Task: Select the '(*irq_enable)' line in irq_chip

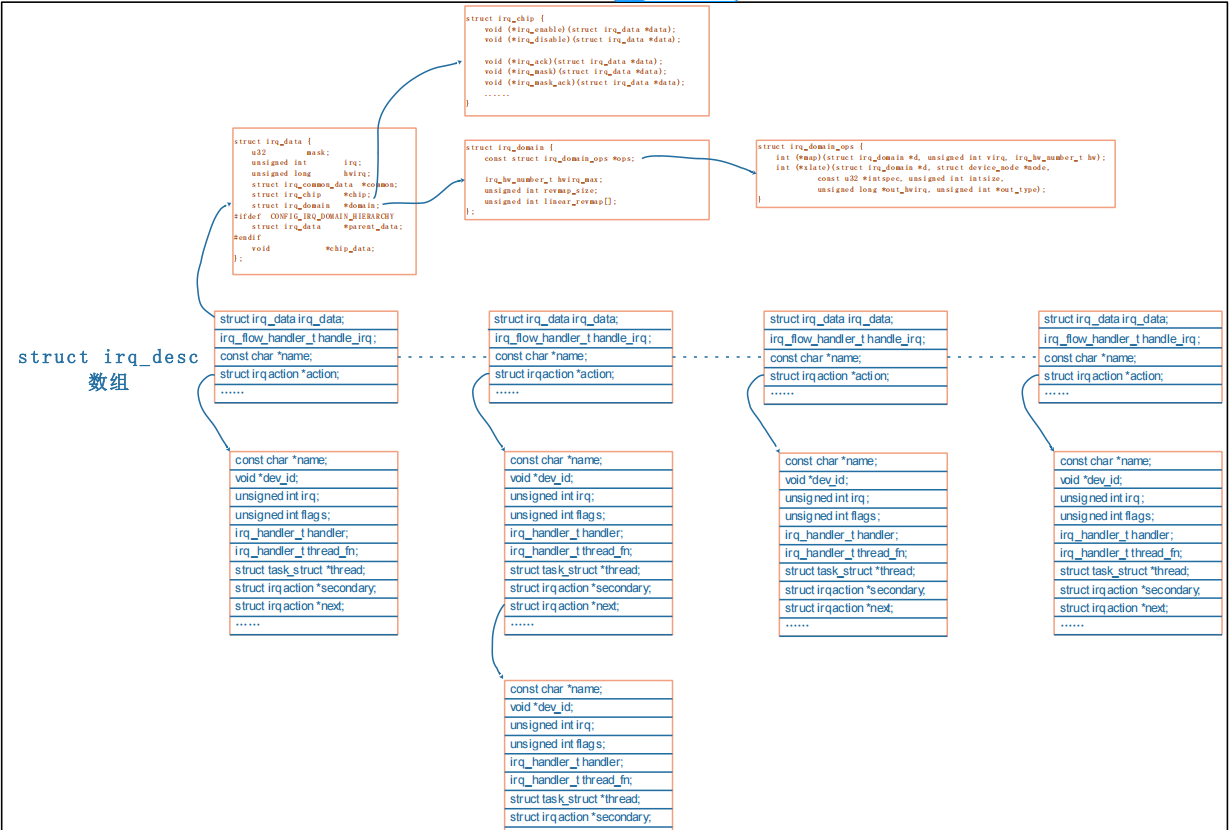Action: pyautogui.click(x=580, y=29)
